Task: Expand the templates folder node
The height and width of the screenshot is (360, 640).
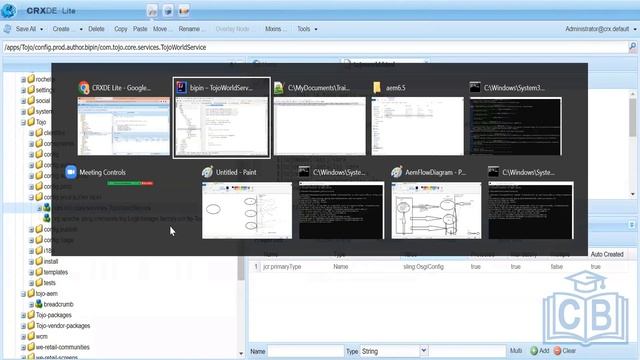Action: [31, 272]
